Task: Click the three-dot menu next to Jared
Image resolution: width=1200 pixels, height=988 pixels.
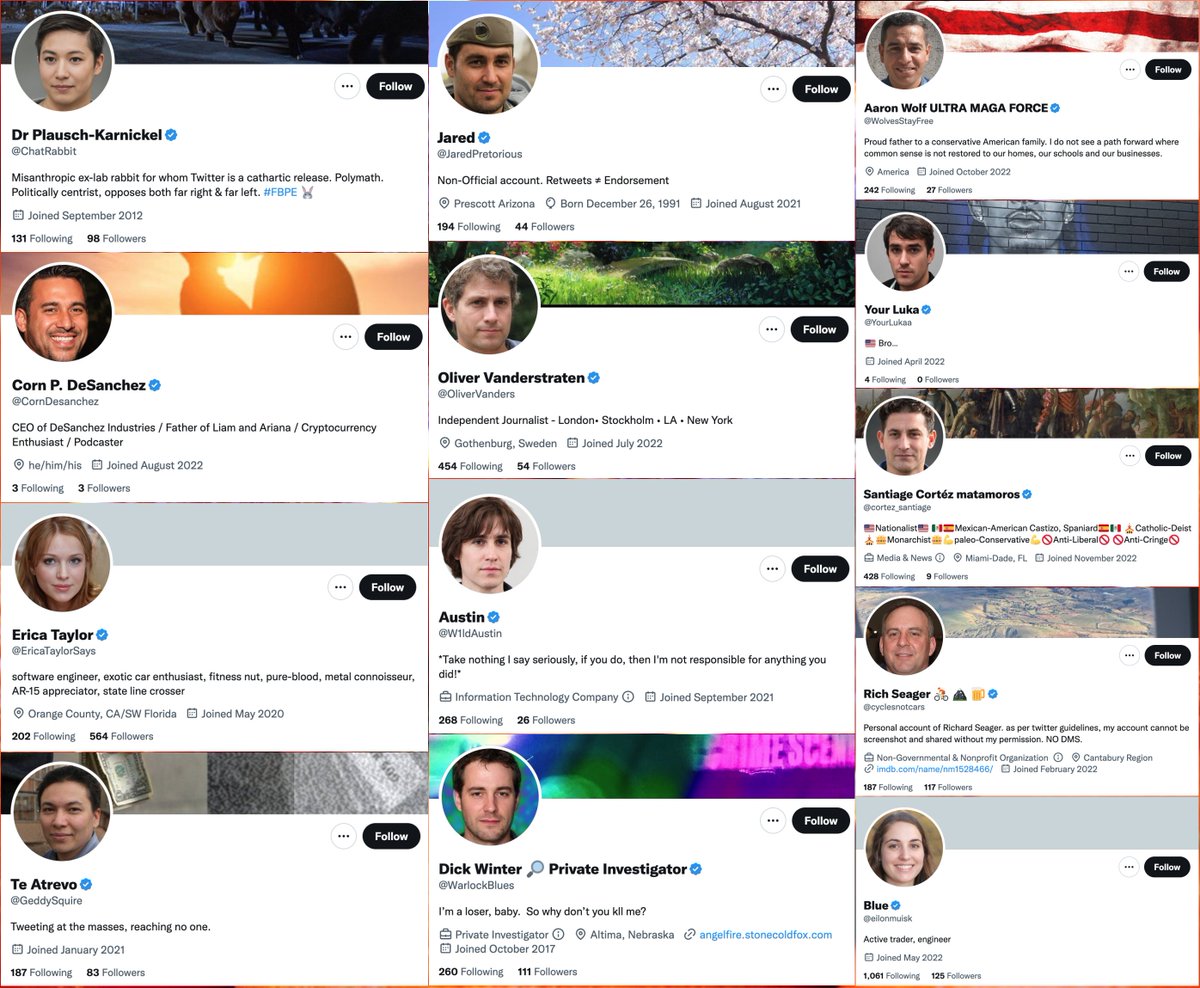Action: (772, 89)
